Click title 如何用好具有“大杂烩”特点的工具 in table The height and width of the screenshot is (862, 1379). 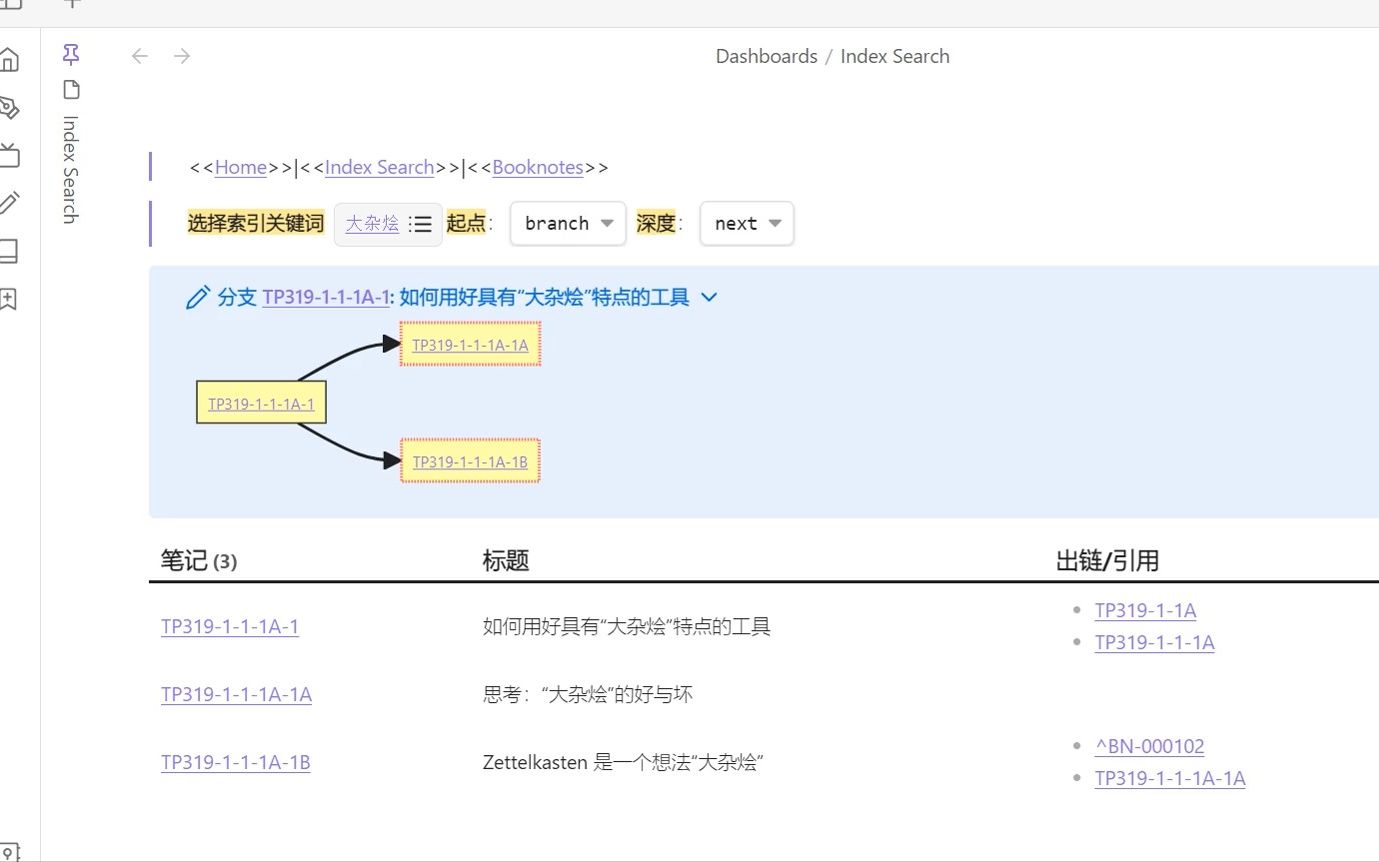click(627, 627)
